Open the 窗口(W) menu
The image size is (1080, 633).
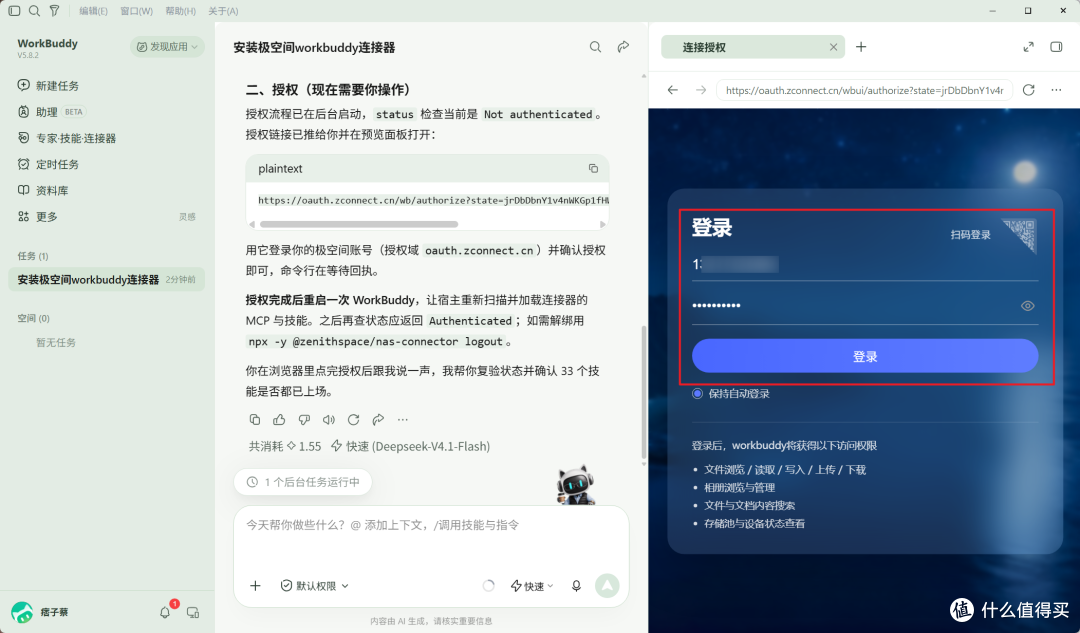136,11
